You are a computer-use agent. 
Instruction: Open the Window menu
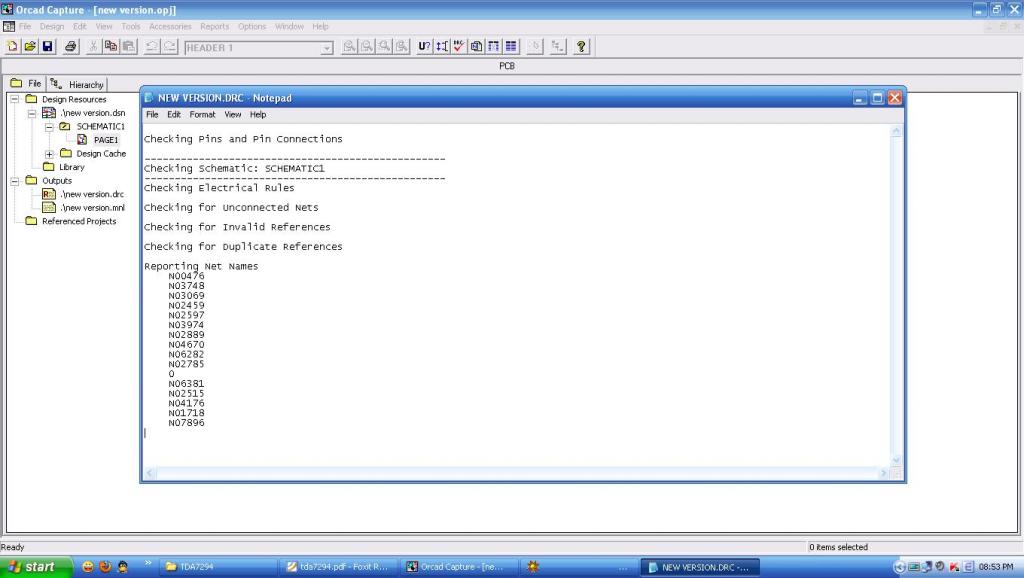(x=289, y=26)
